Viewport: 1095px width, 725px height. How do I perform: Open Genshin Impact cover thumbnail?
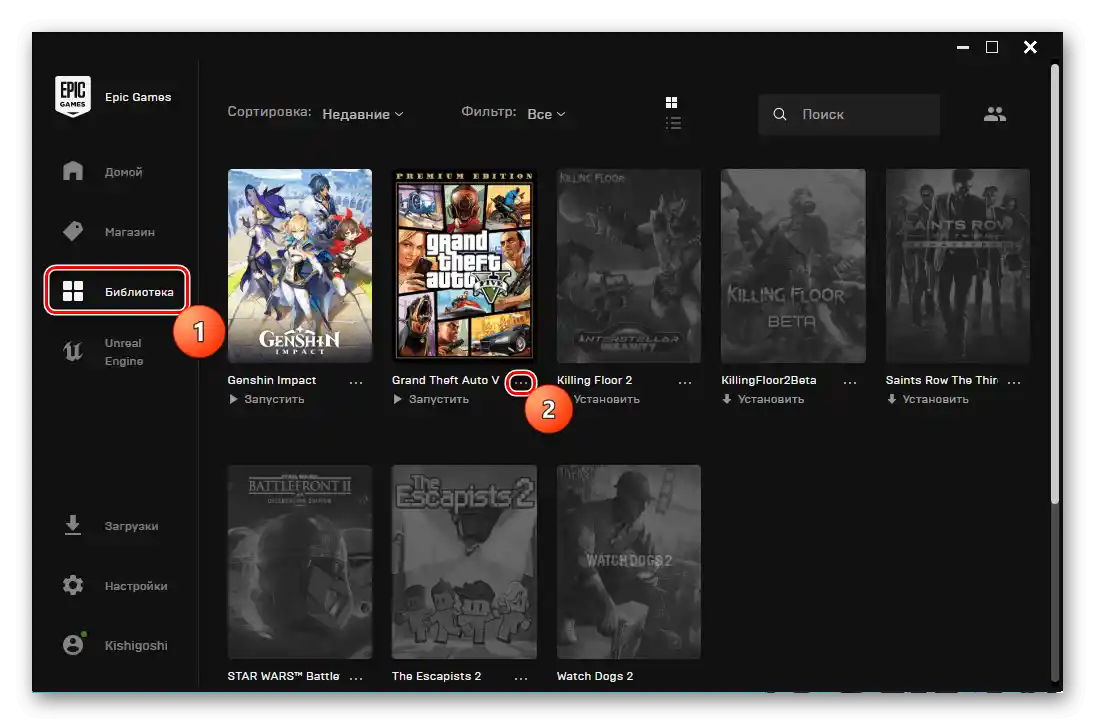click(x=300, y=265)
